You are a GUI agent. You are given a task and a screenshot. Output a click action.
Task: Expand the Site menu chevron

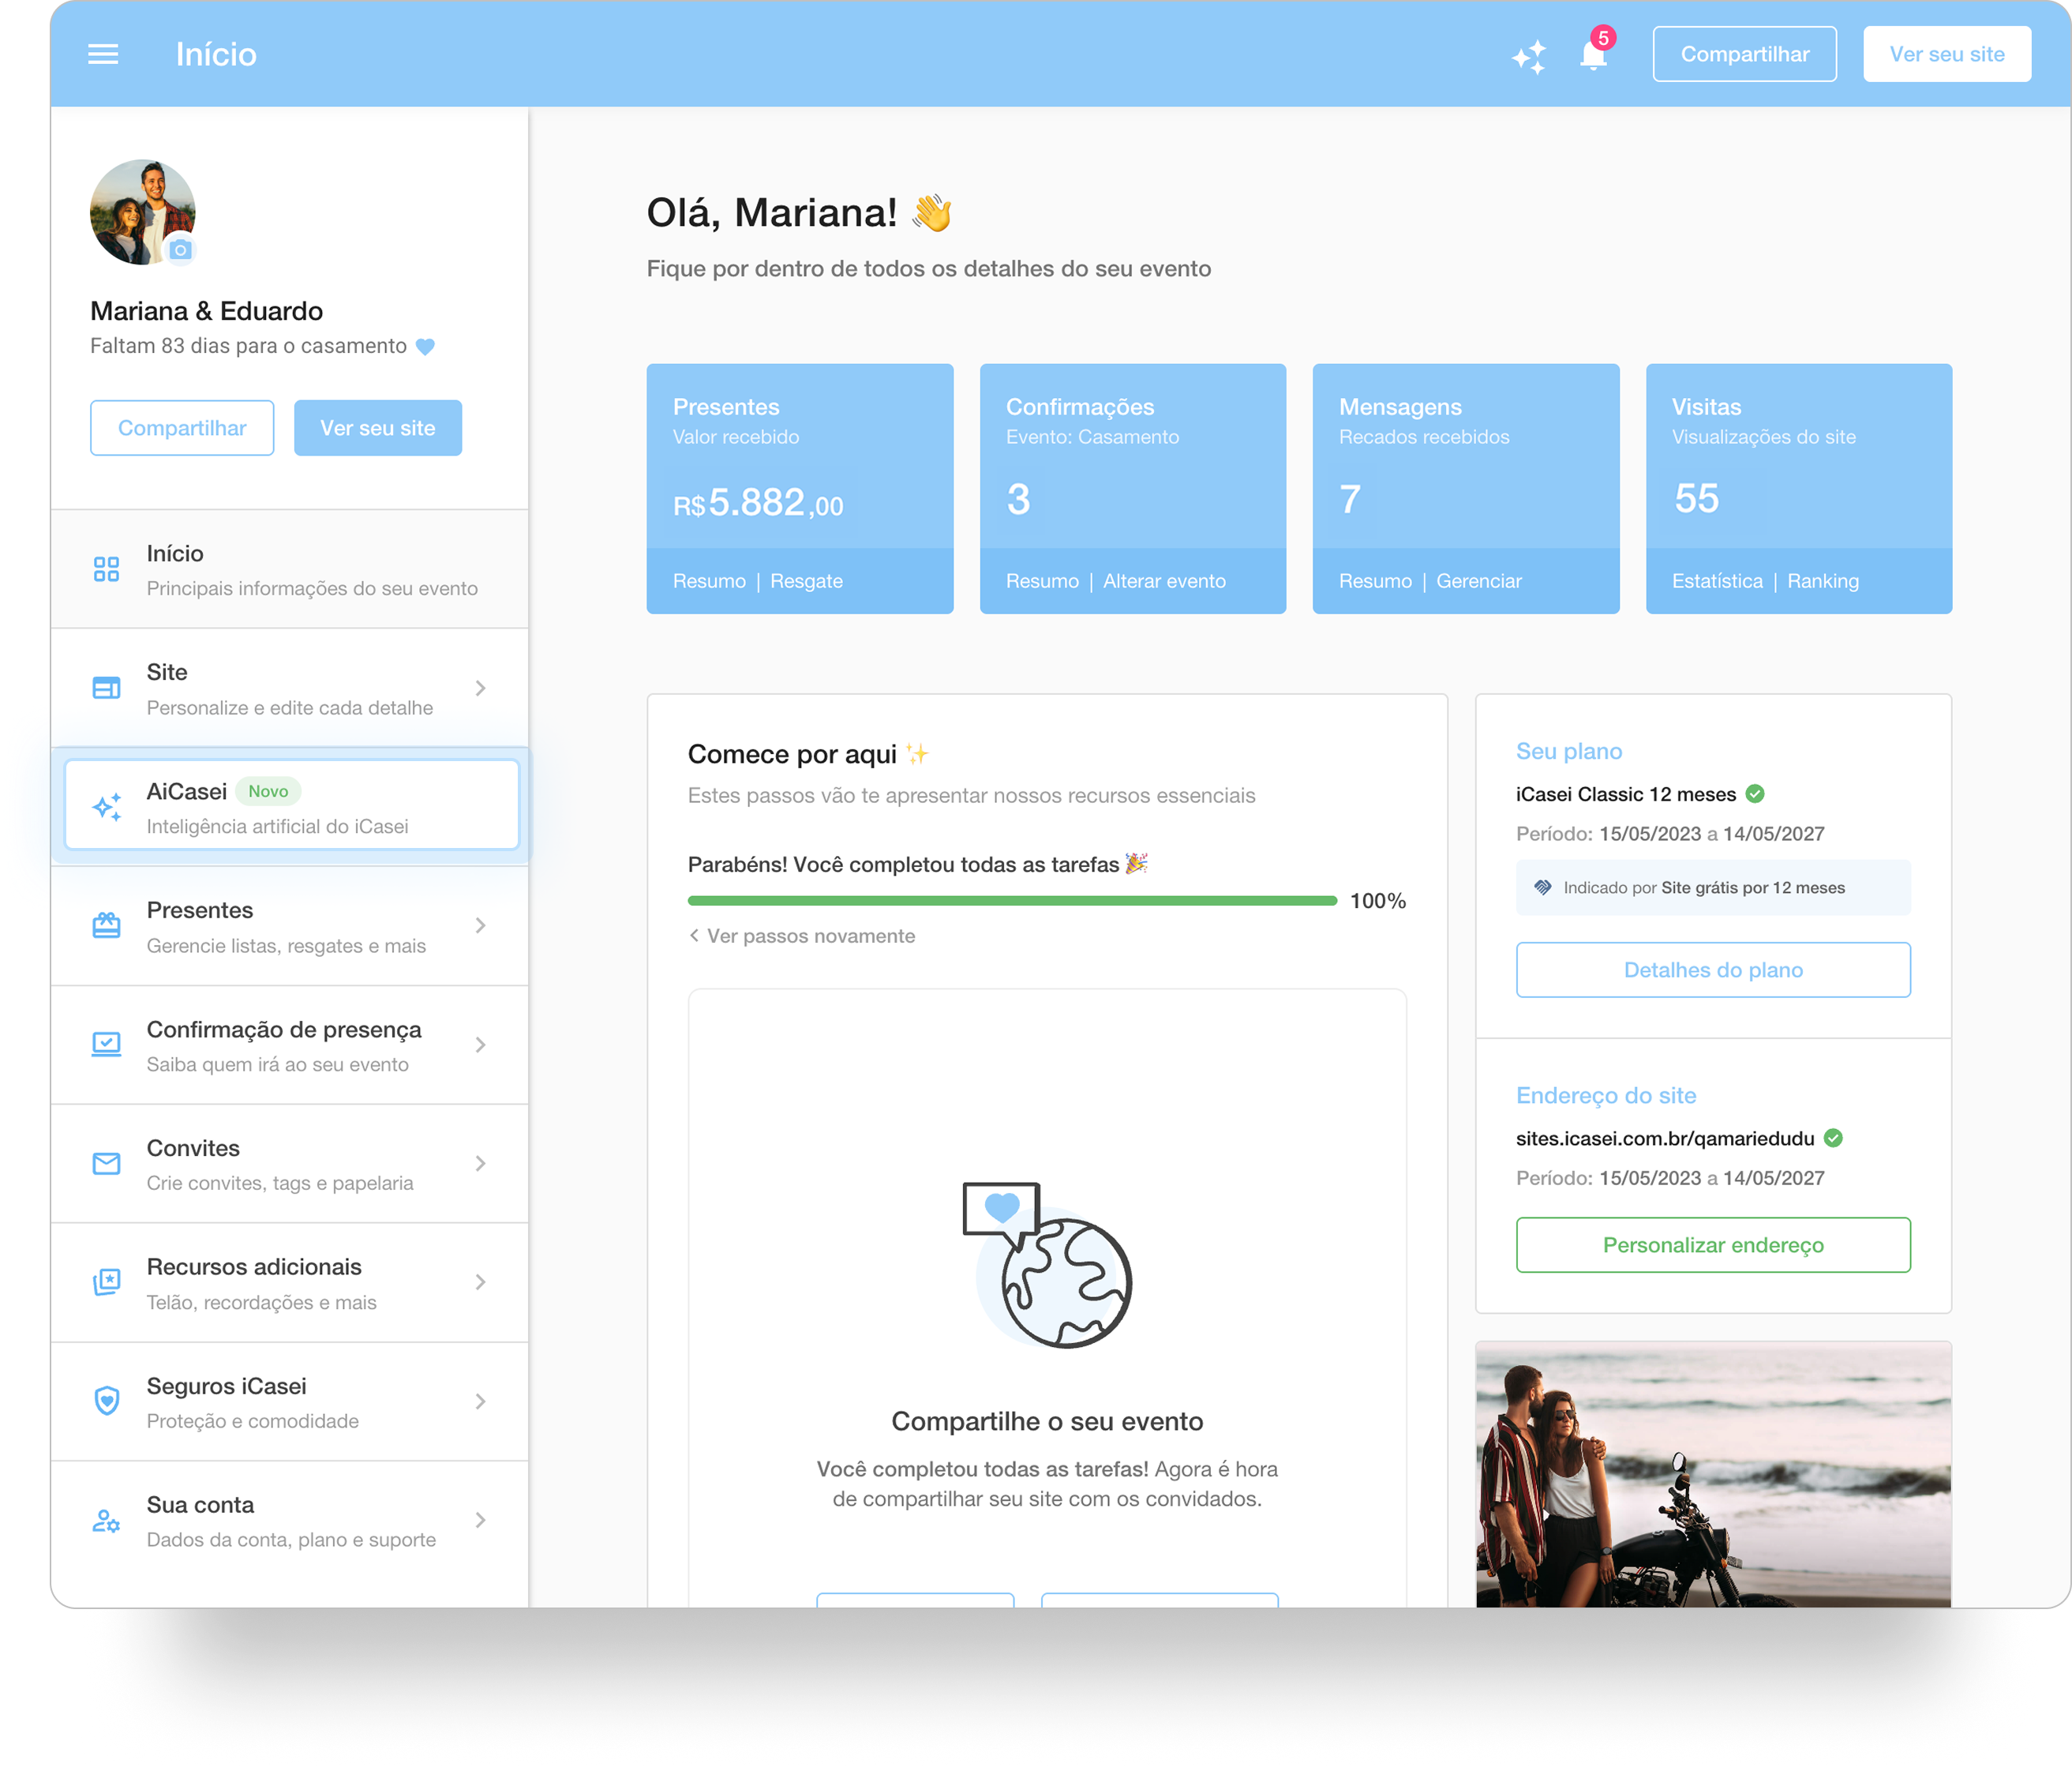click(x=481, y=688)
